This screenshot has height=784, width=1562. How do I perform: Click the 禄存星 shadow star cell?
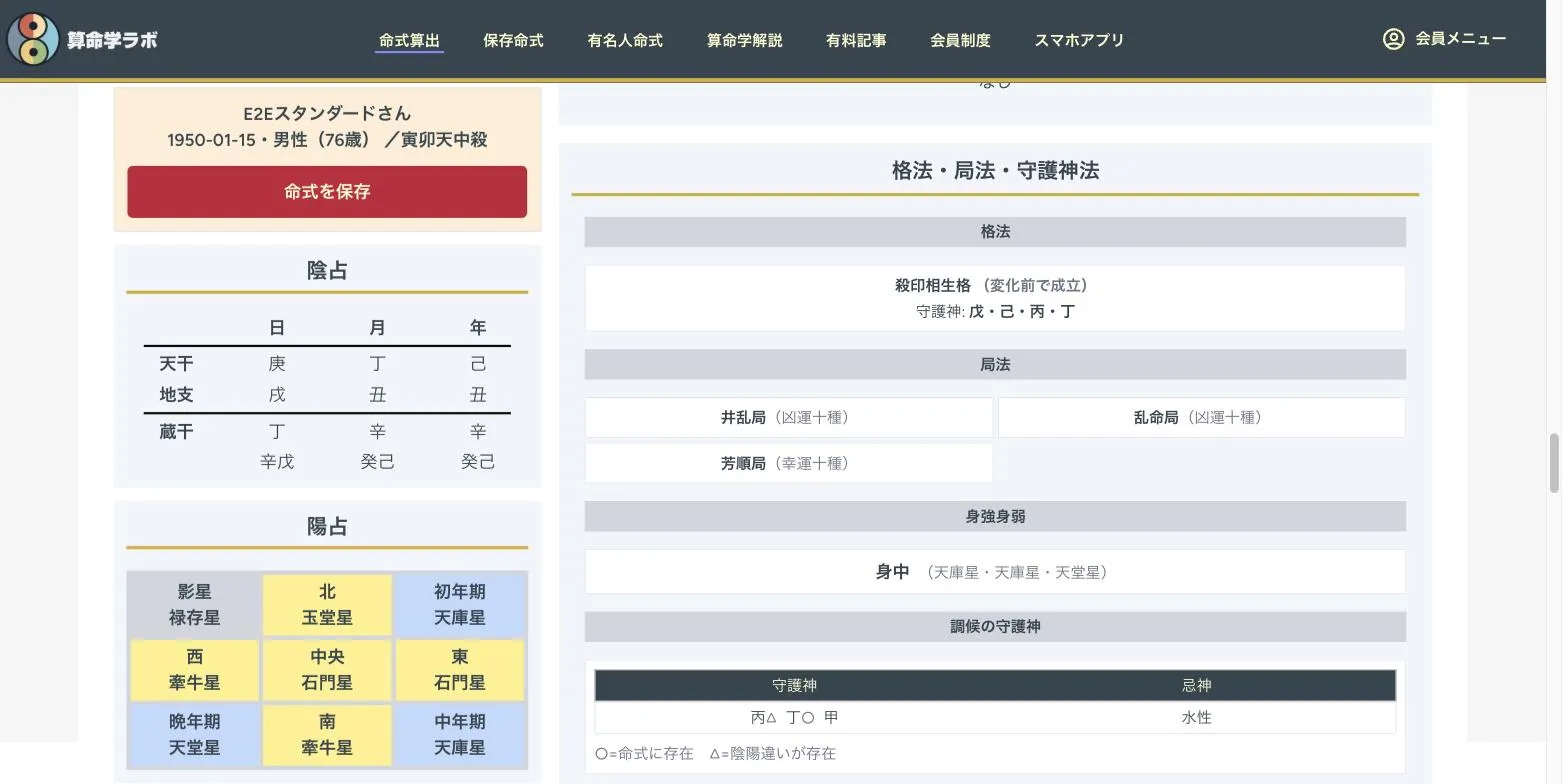(x=194, y=604)
